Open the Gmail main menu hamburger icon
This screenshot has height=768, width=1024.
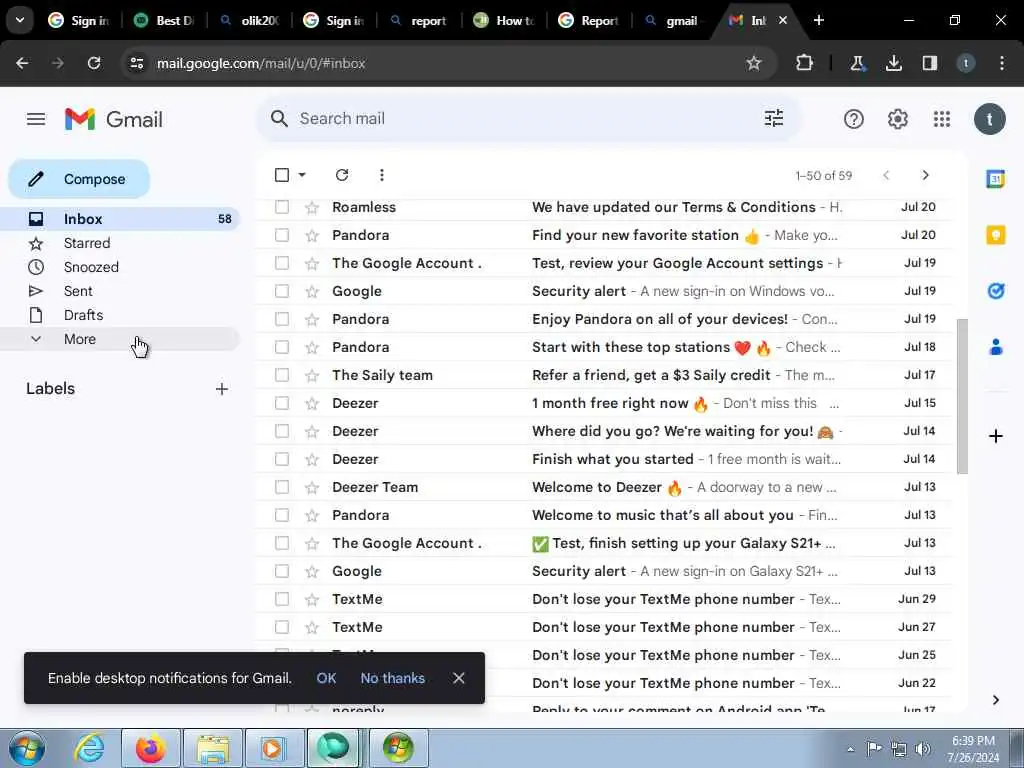pyautogui.click(x=36, y=119)
